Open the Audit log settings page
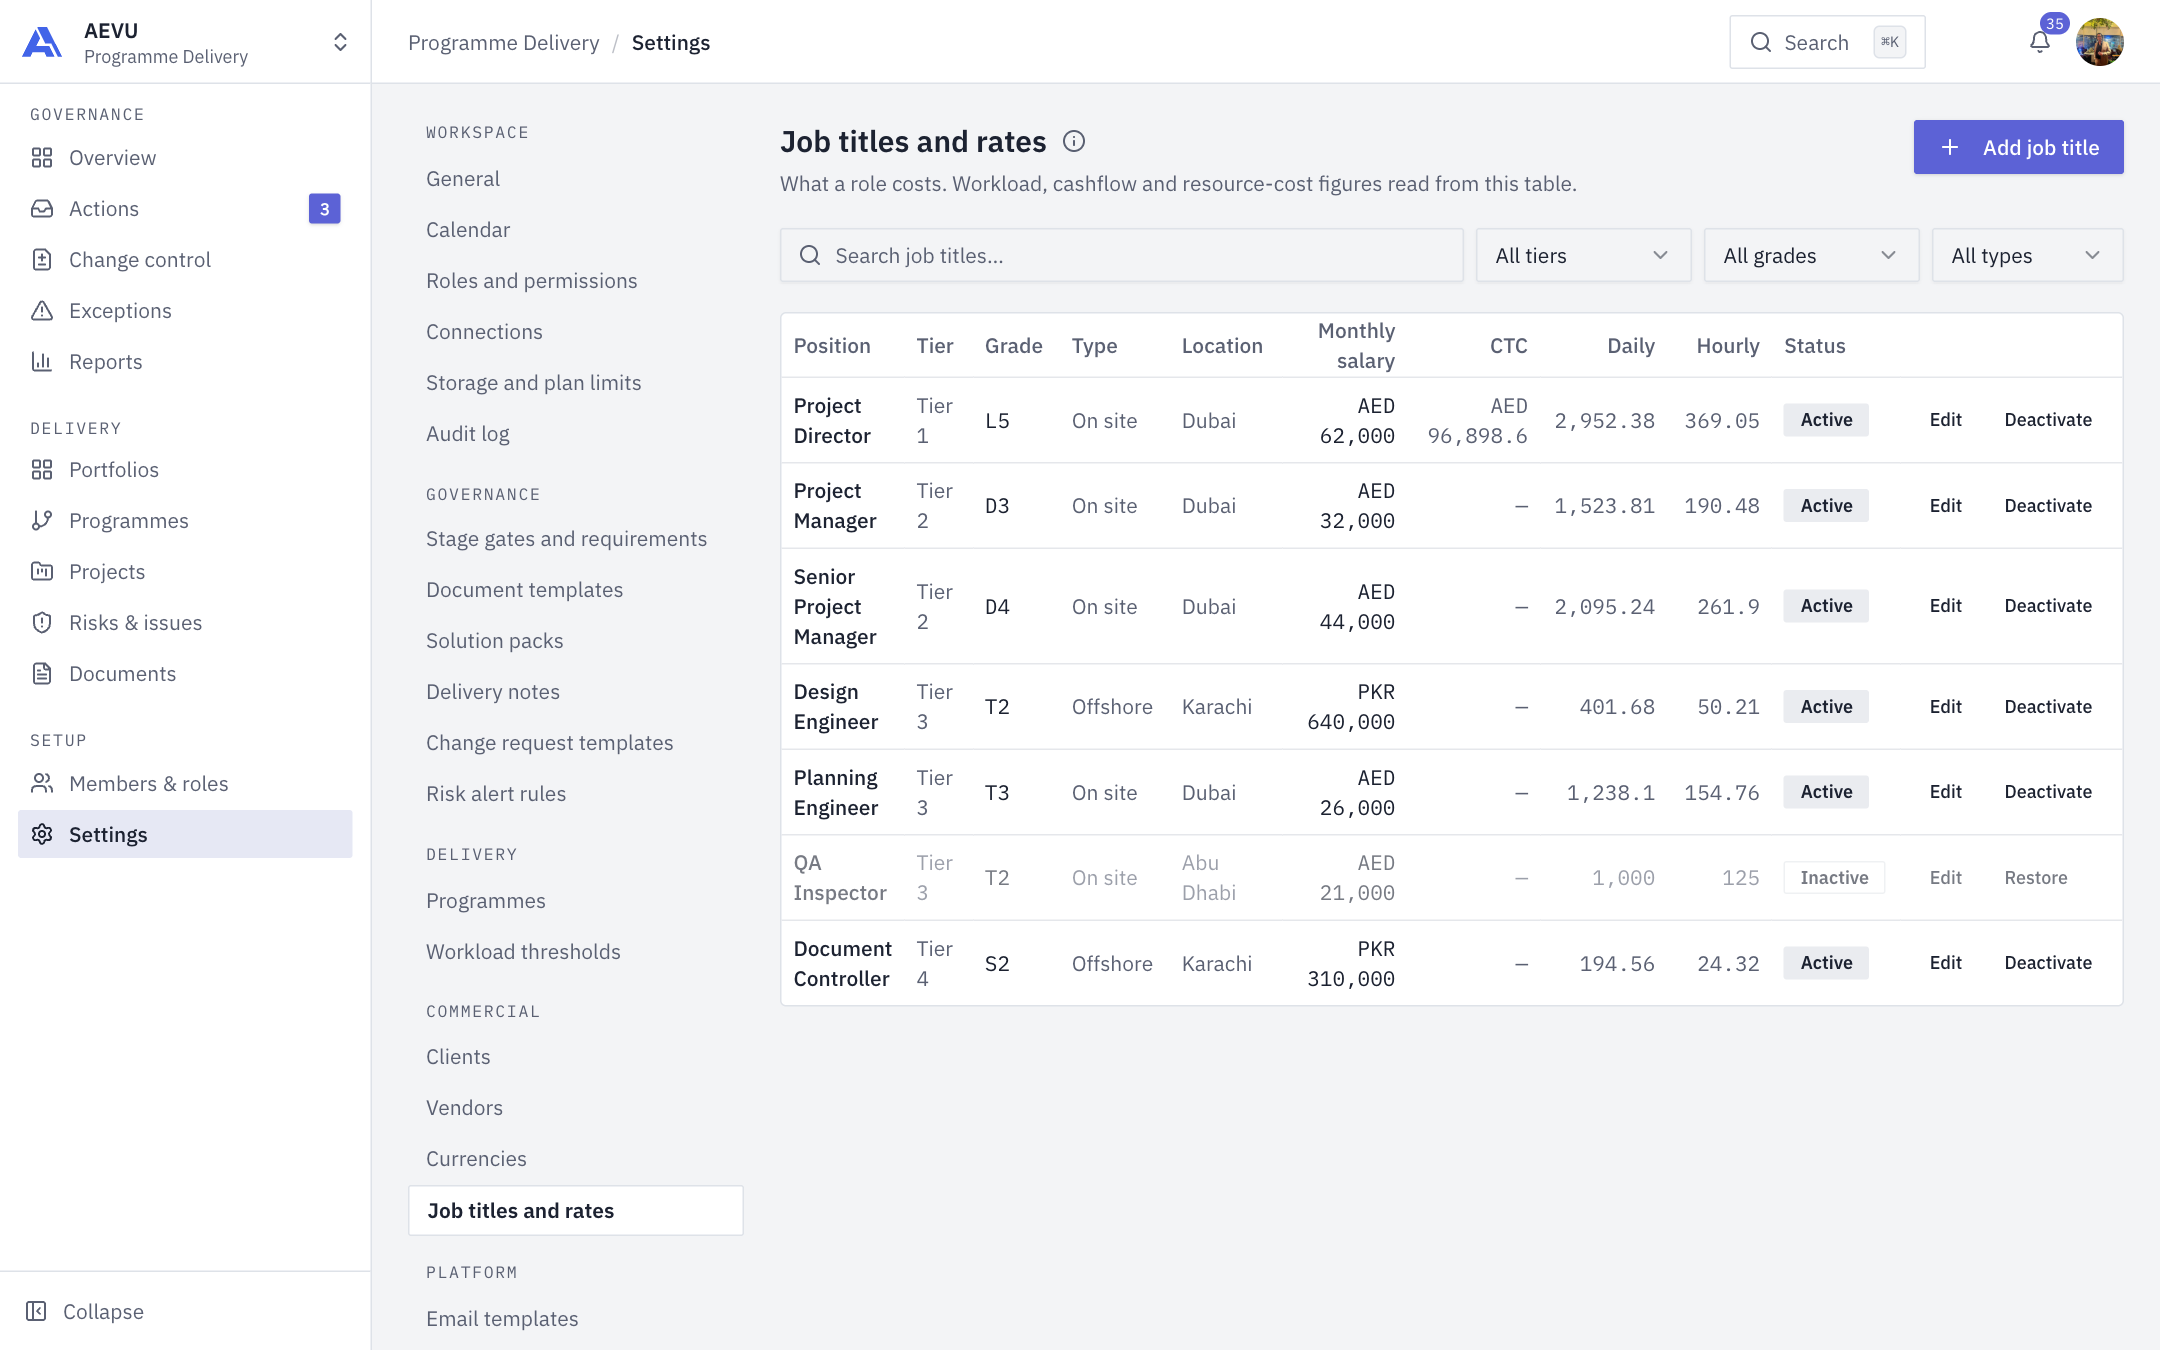Screen dimensions: 2160x1350 [x=468, y=434]
